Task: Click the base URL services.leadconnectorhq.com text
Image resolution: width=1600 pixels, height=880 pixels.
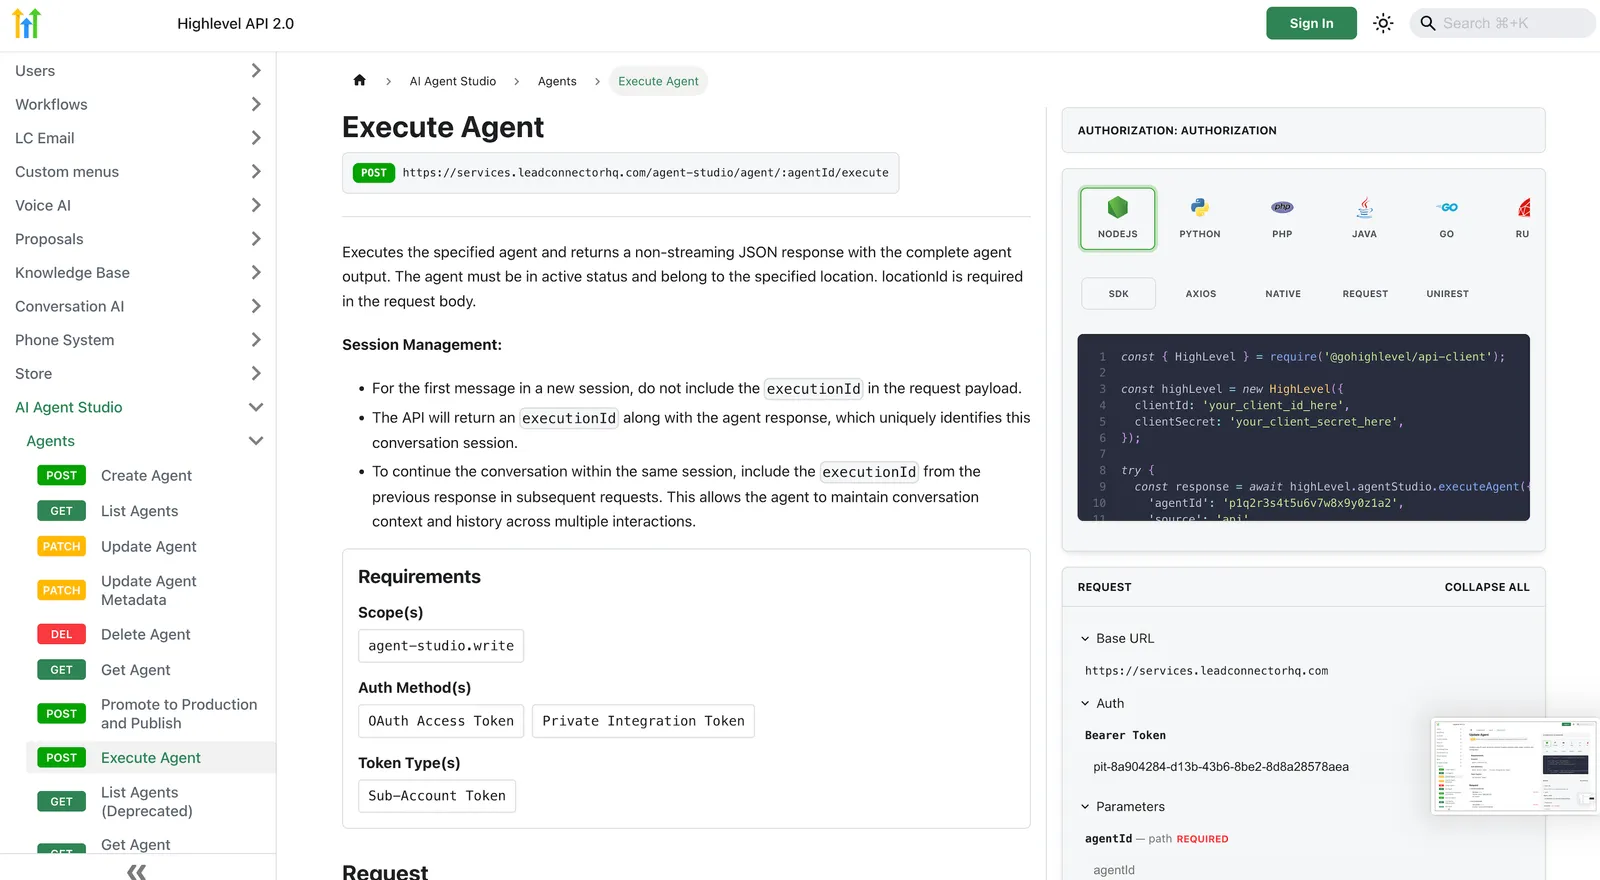Action: coord(1207,671)
